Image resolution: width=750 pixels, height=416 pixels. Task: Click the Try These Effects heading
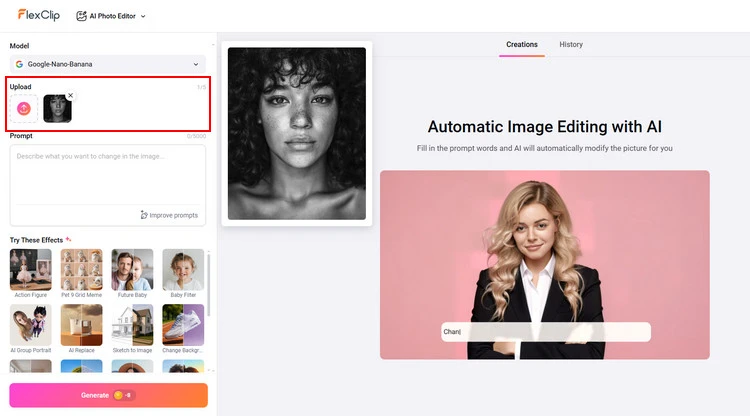36,240
